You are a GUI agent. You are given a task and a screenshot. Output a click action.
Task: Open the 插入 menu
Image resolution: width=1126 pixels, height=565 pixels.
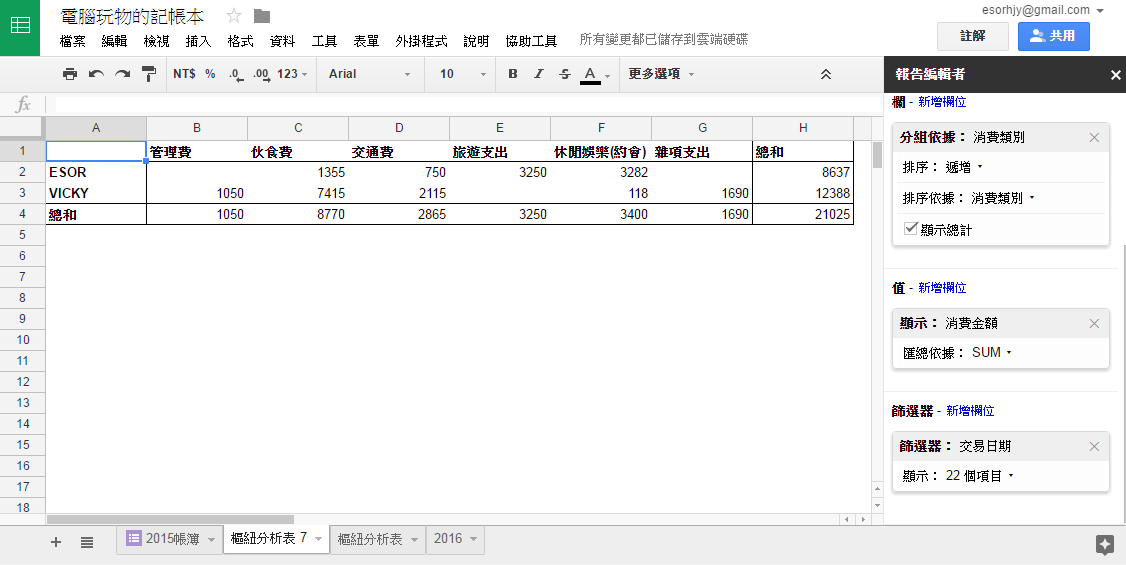198,41
